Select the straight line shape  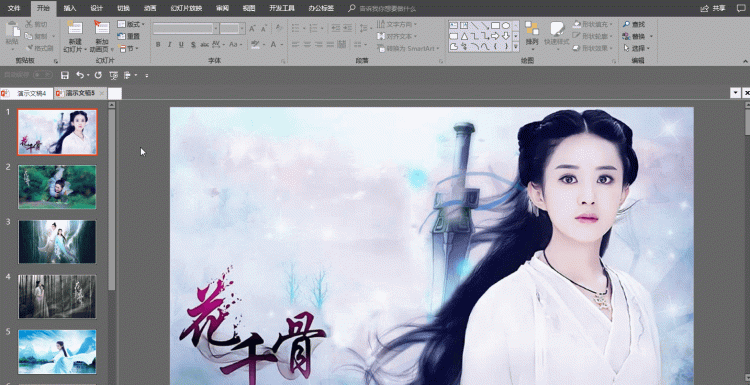click(x=474, y=25)
